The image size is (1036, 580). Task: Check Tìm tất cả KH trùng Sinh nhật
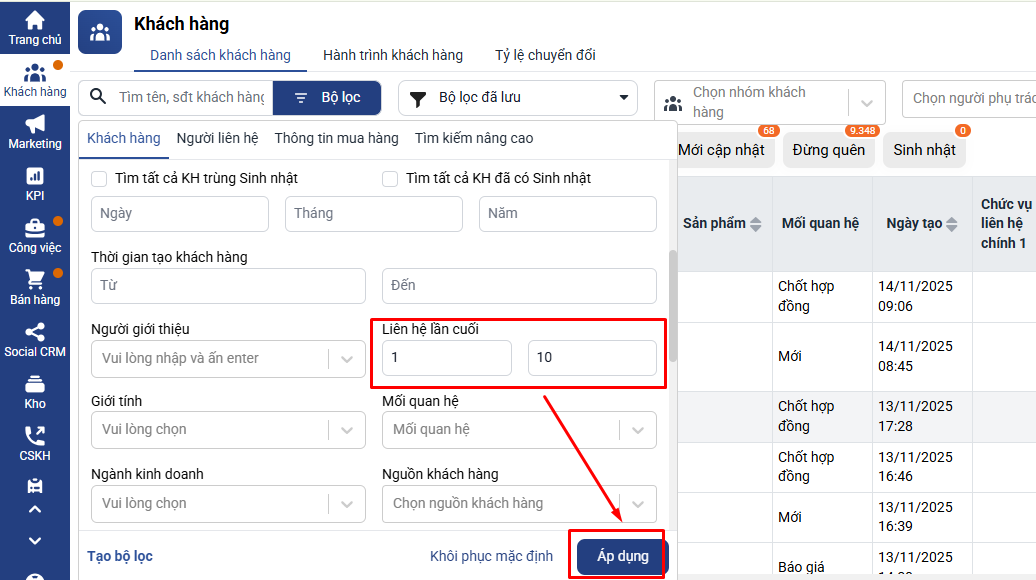99,179
